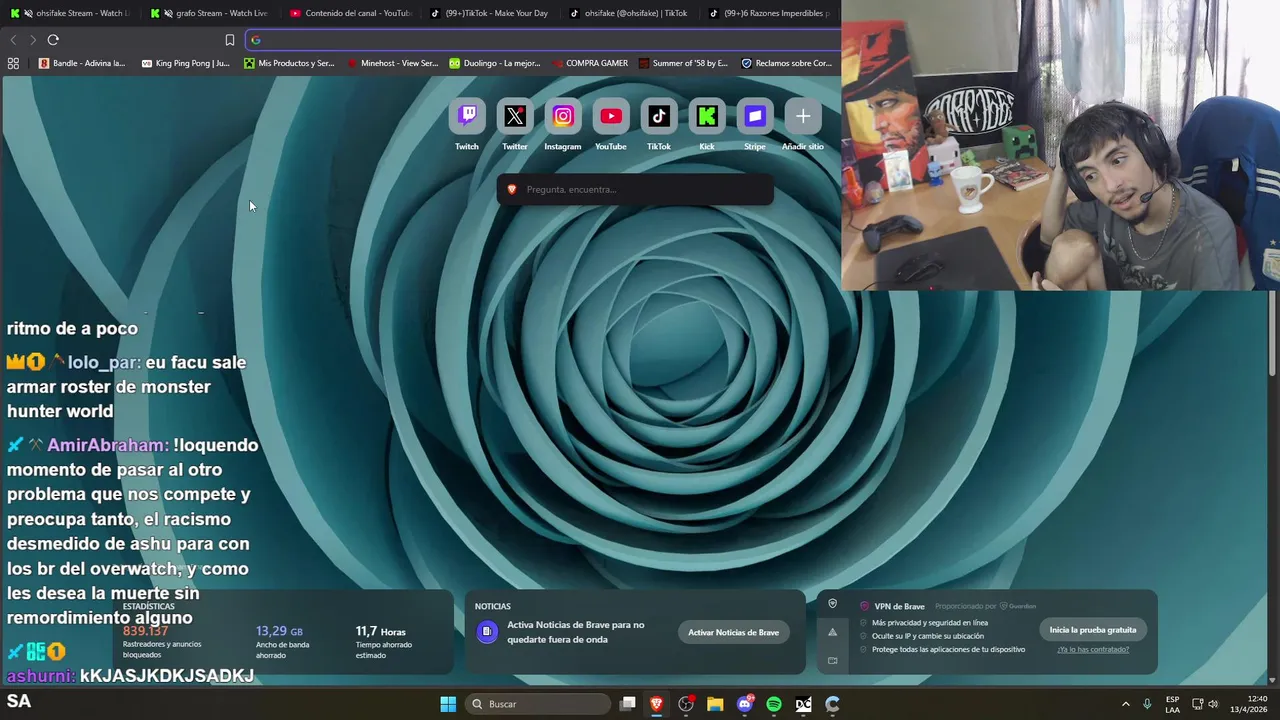Click the 13,29 GB bandwidth saved stat
Image resolution: width=1280 pixels, height=720 pixels.
tap(283, 640)
